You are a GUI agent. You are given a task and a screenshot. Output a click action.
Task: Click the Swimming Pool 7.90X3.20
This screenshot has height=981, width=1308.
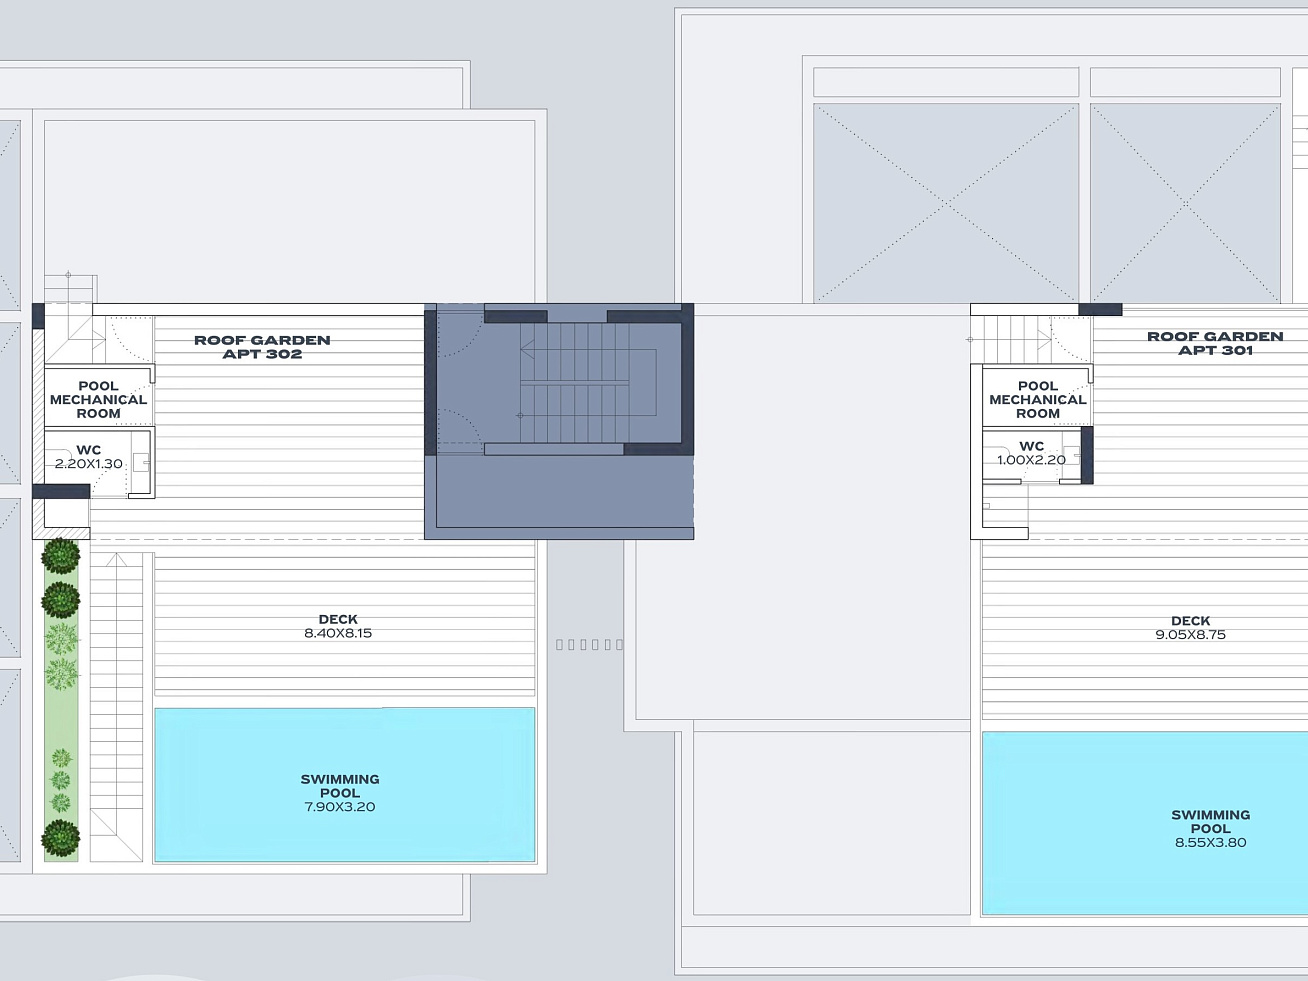(340, 792)
